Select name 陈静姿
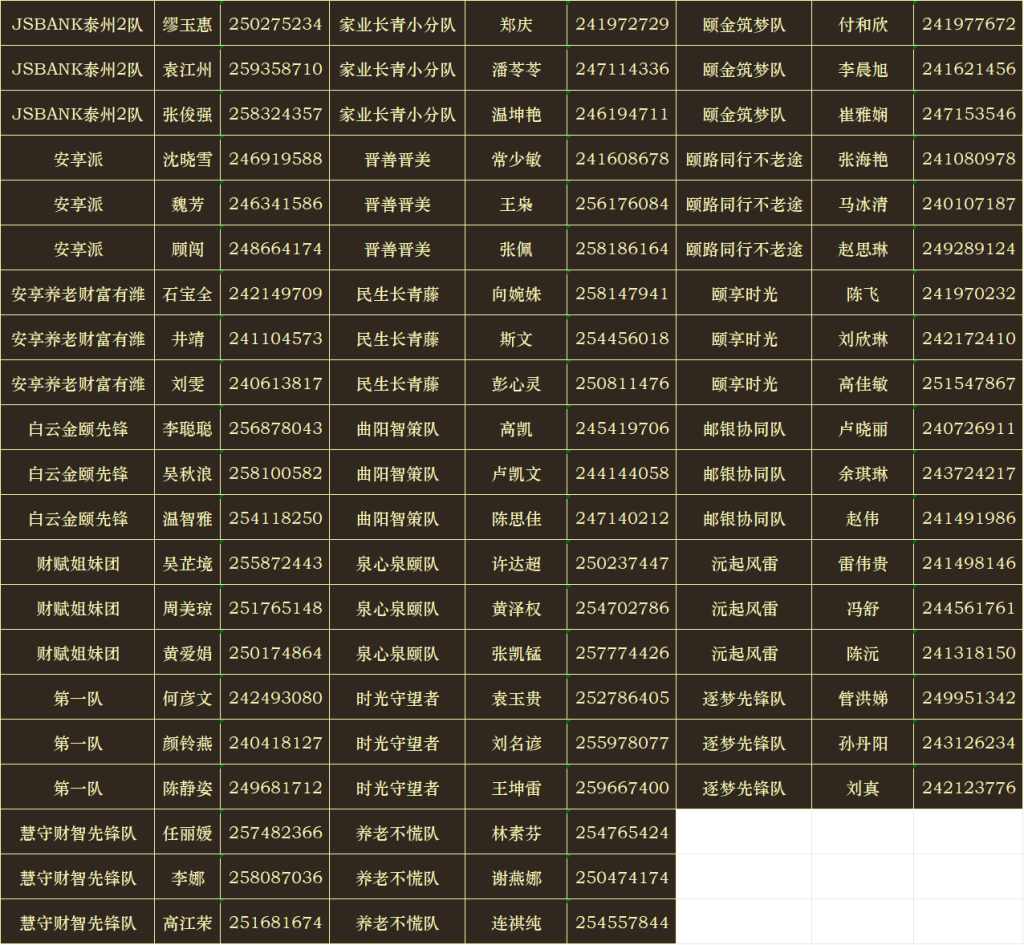Screen dimensions: 1024x945 click(187, 788)
